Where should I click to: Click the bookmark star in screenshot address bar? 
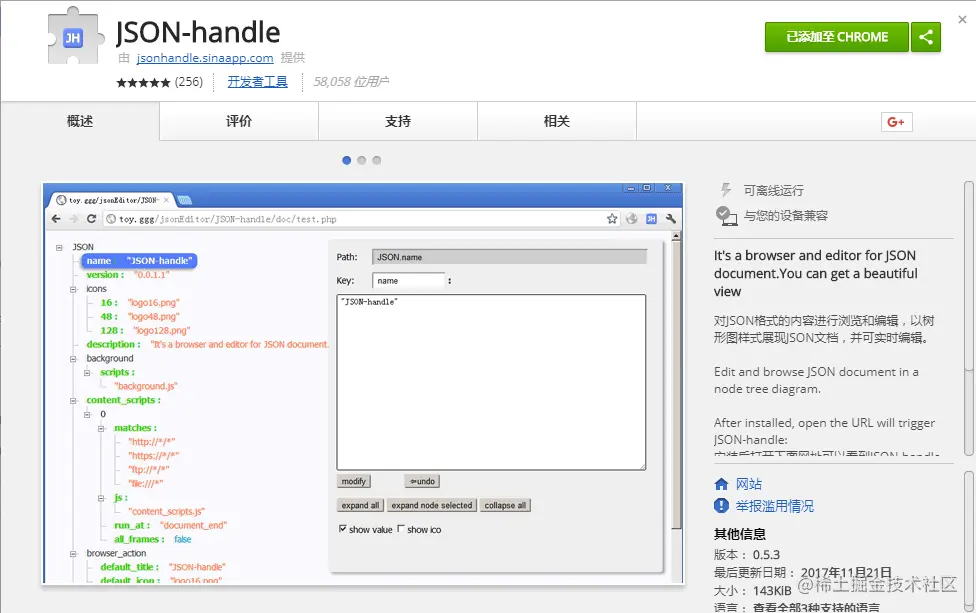(x=612, y=218)
